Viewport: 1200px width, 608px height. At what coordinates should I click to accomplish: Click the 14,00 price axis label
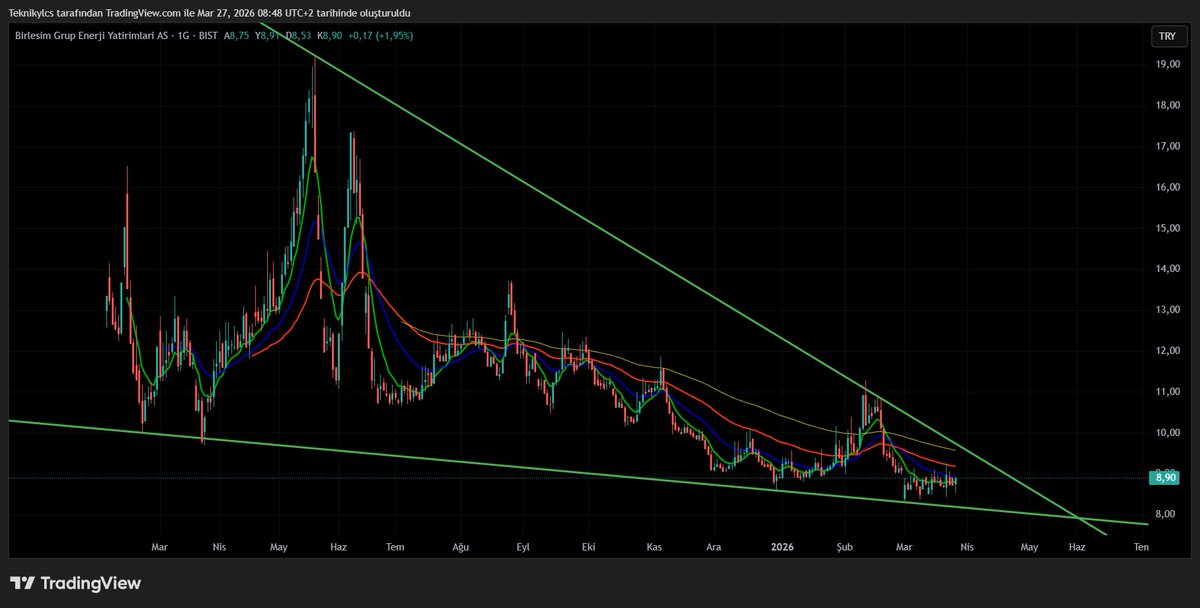tap(1166, 269)
